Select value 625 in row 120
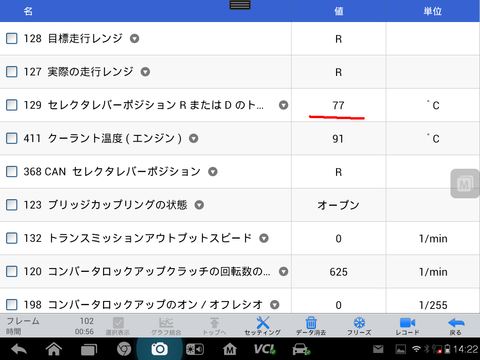Image resolution: width=480 pixels, height=360 pixels. click(x=338, y=272)
